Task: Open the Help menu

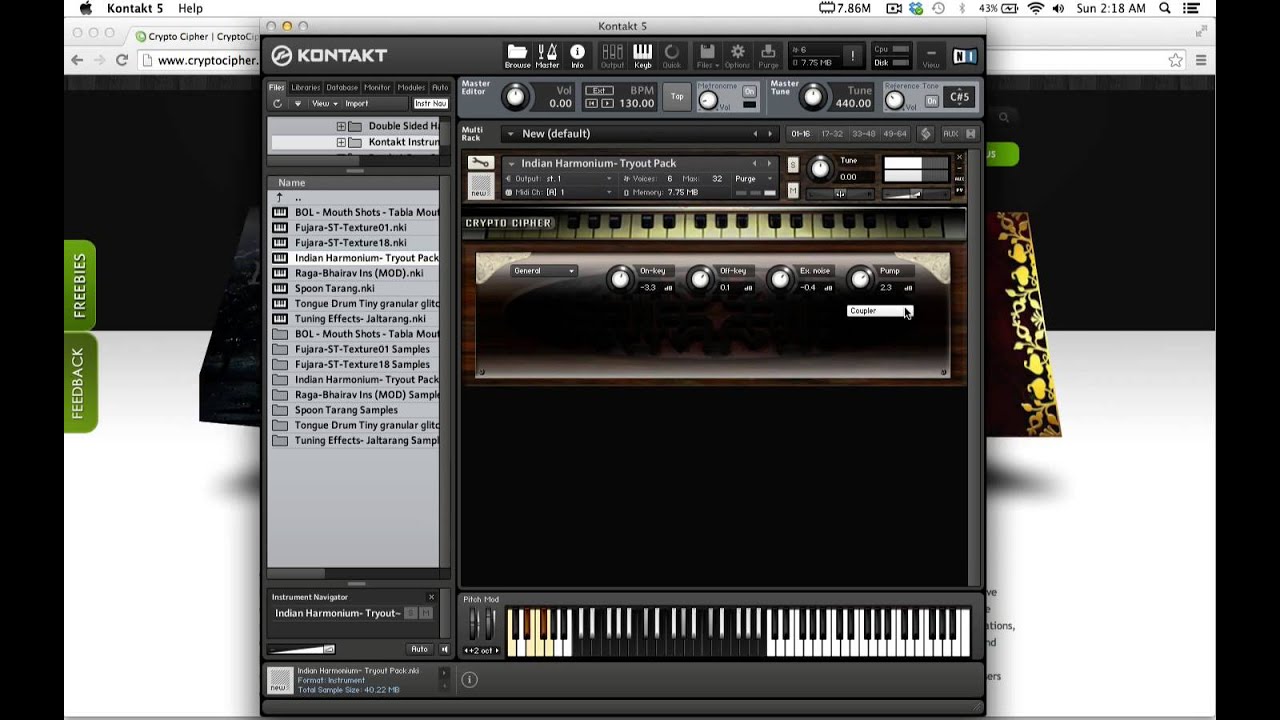Action: [x=190, y=8]
